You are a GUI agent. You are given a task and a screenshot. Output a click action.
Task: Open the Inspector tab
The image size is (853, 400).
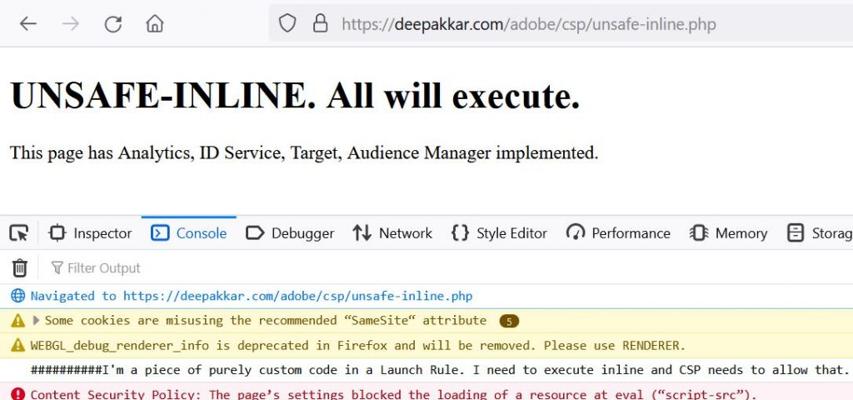pos(90,233)
